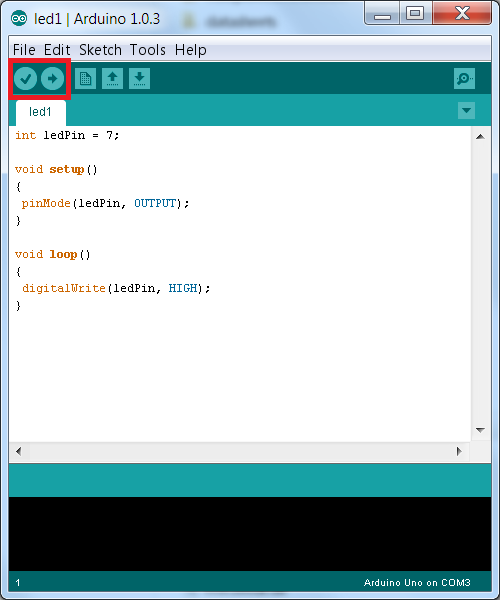The image size is (500, 600).
Task: Click the pinMode(ledPin, OUTPUT) line
Action: pyautogui.click(x=105, y=203)
